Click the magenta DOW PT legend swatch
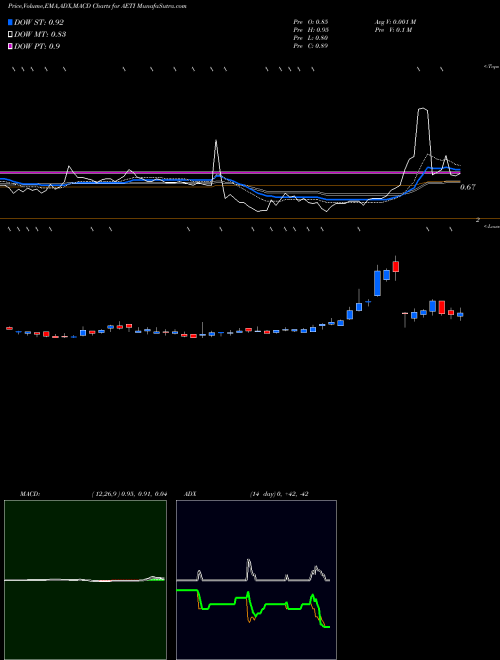The image size is (500, 660). [10, 46]
